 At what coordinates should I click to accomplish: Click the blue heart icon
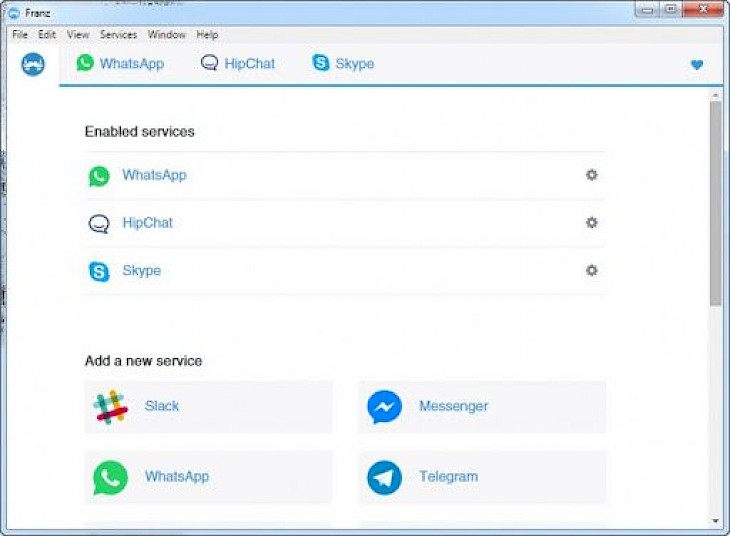tap(696, 64)
